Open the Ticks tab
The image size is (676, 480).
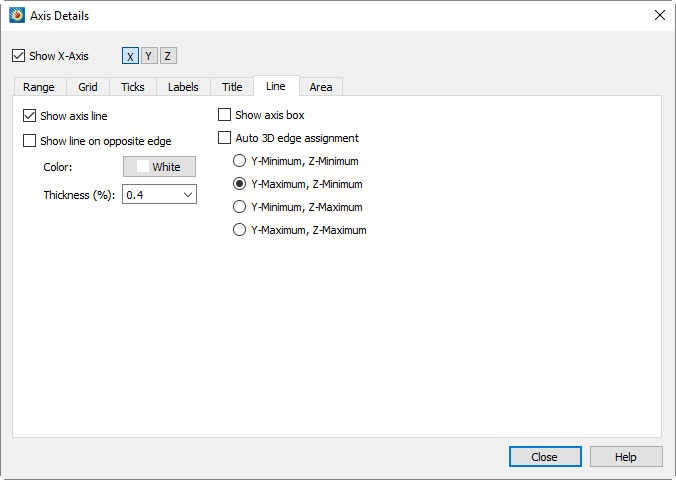(133, 87)
